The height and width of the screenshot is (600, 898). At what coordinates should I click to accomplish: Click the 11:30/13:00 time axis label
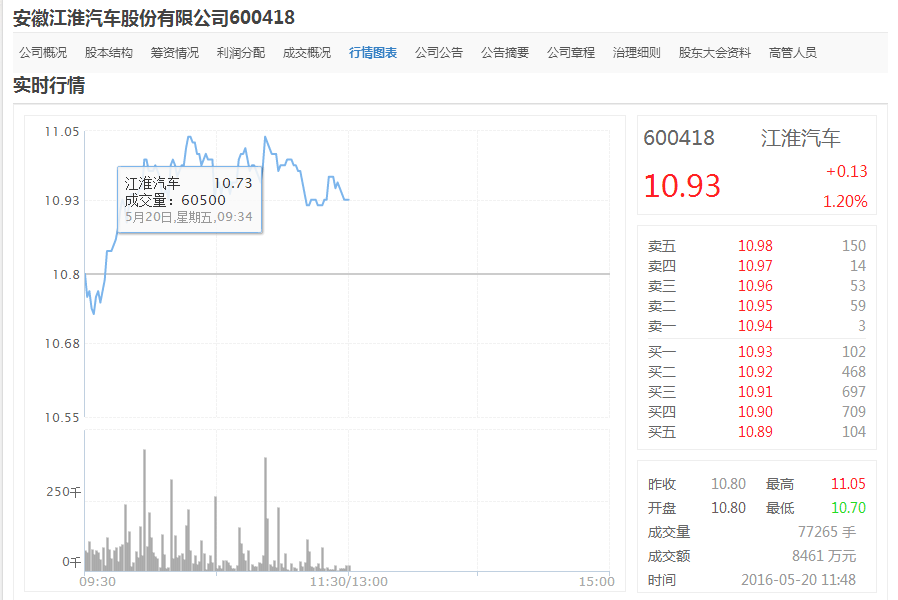point(348,581)
